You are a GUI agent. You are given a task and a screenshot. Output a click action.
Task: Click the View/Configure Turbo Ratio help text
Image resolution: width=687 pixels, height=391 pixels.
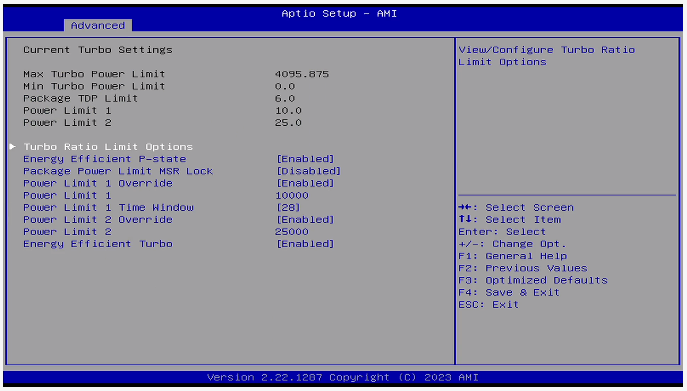pyautogui.click(x=547, y=56)
